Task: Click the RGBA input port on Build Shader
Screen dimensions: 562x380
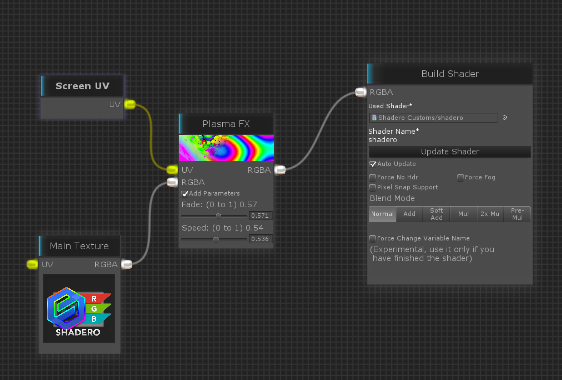Action: coord(361,92)
